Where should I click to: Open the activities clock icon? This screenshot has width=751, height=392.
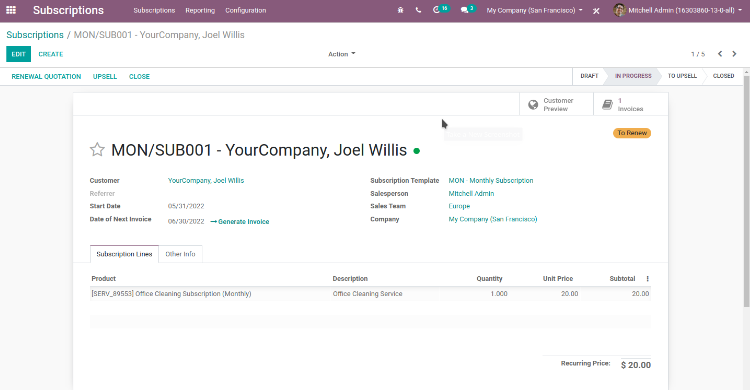pos(436,10)
